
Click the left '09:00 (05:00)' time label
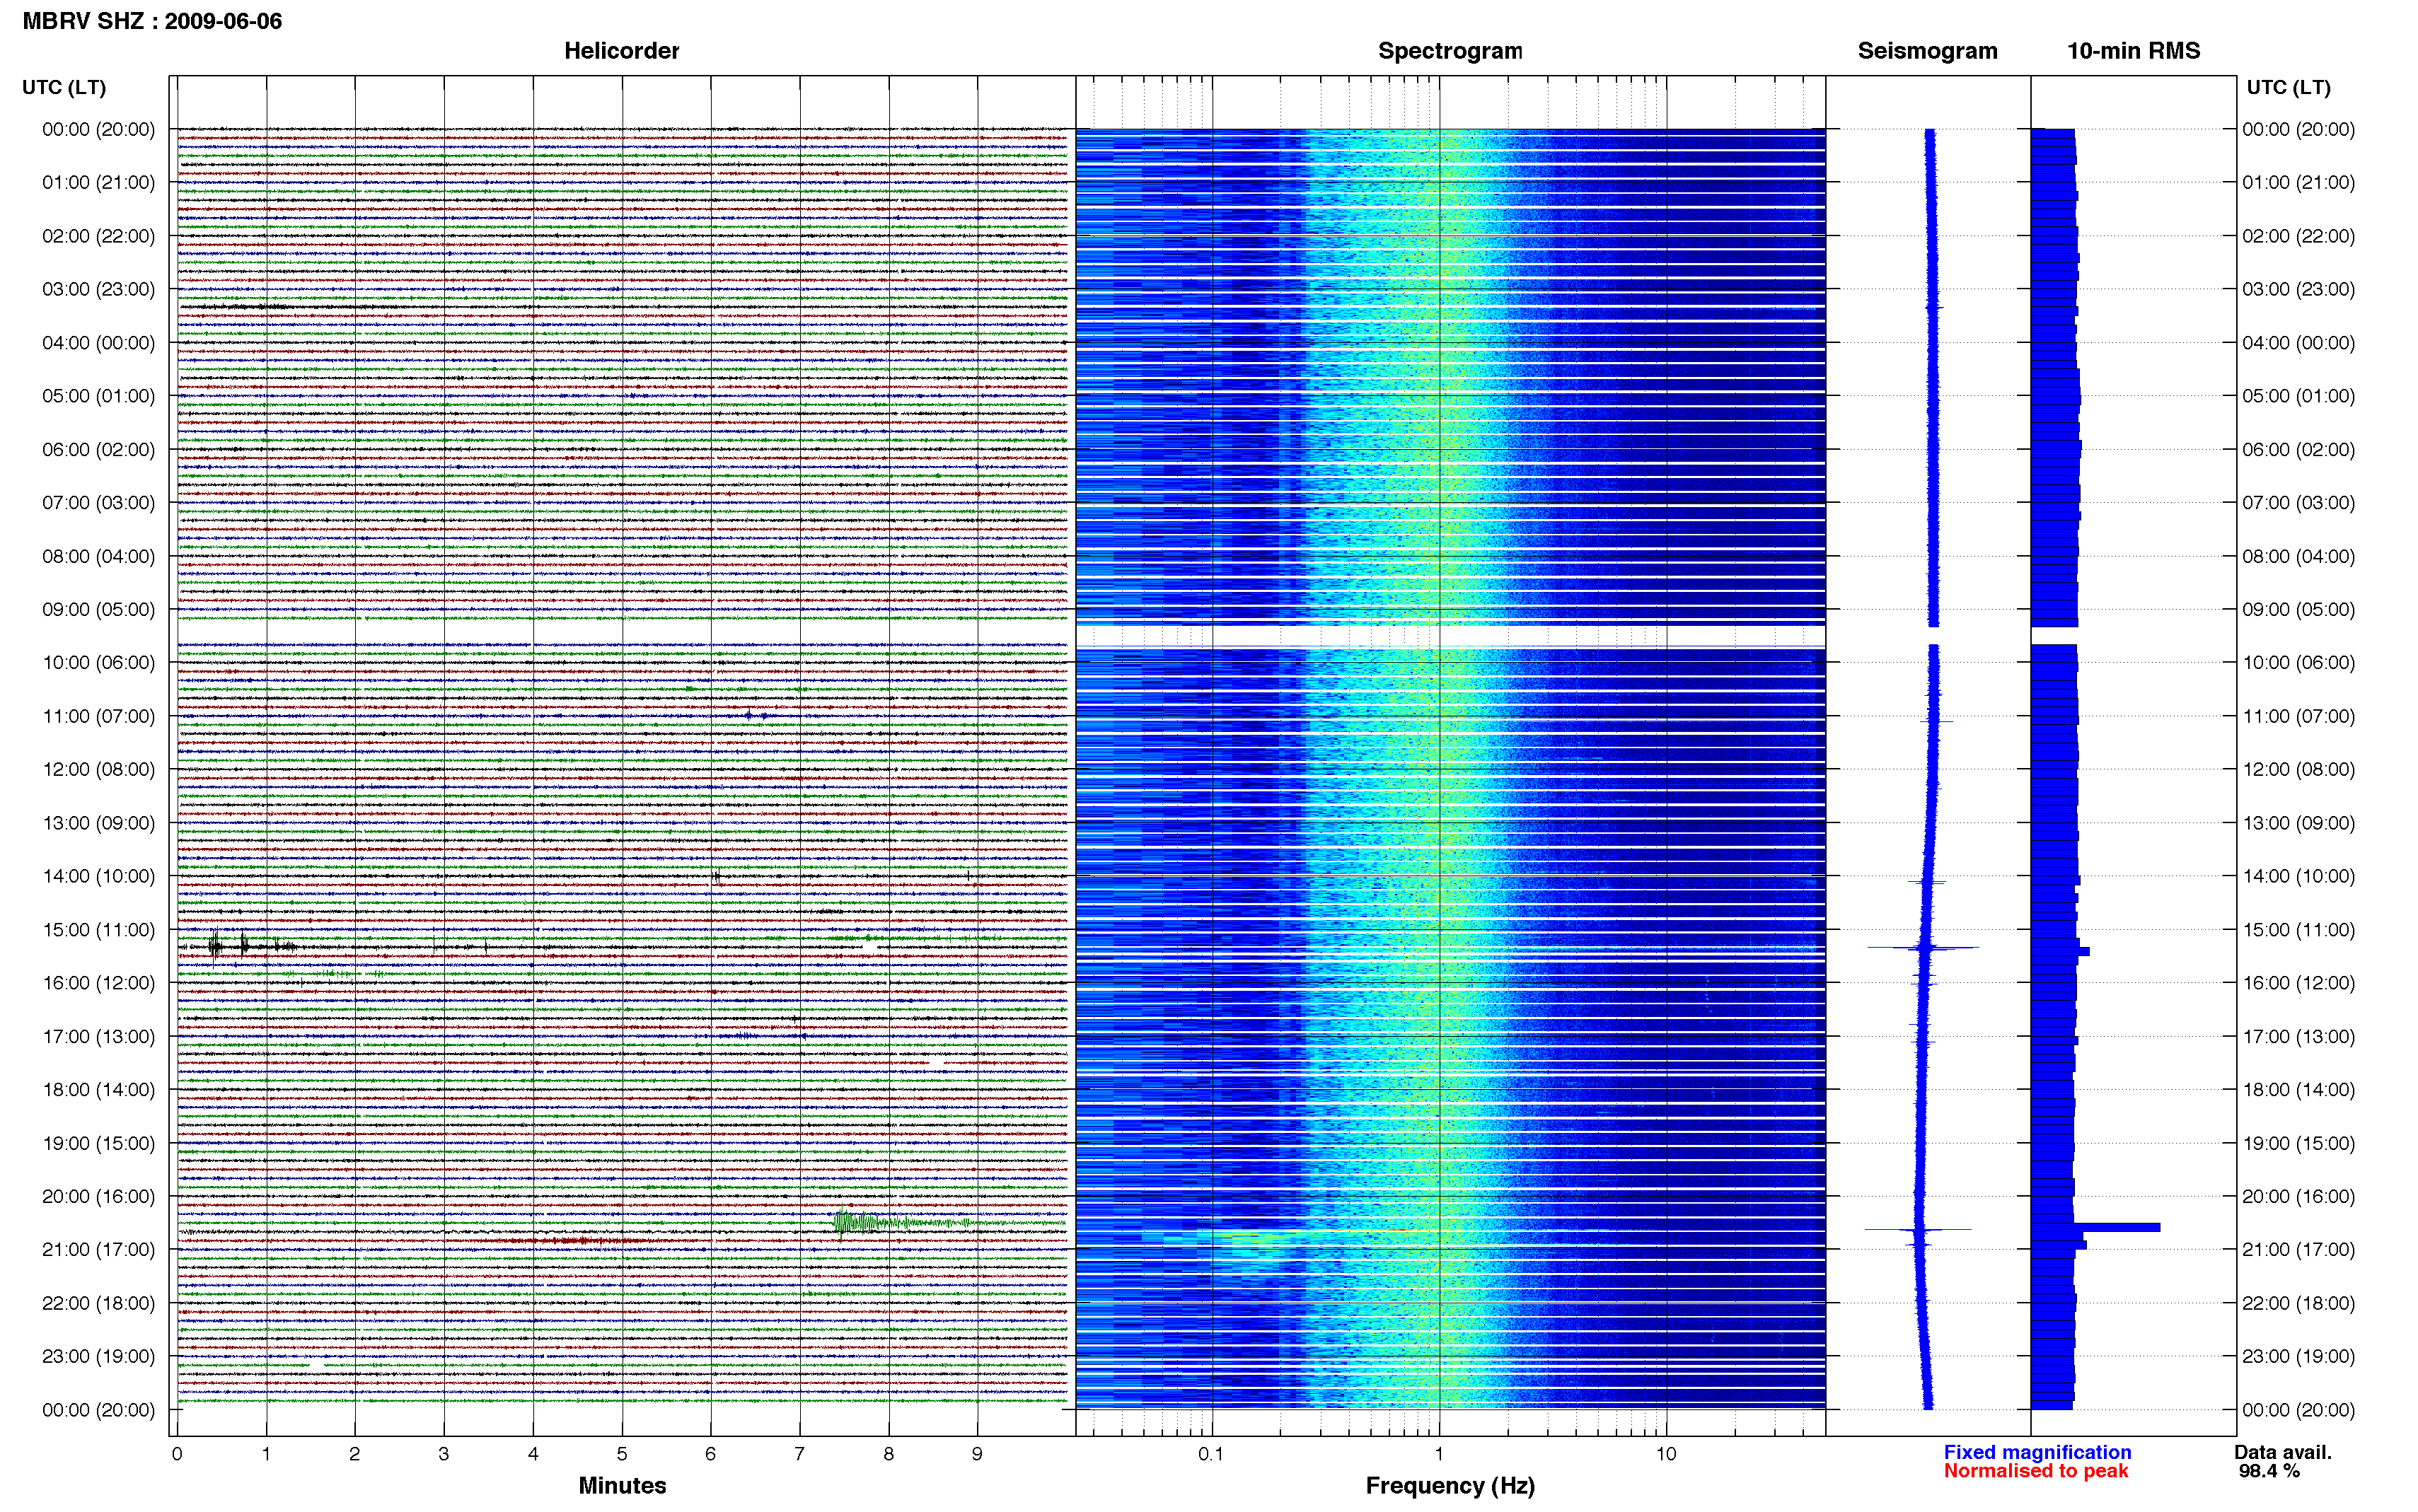pyautogui.click(x=98, y=610)
